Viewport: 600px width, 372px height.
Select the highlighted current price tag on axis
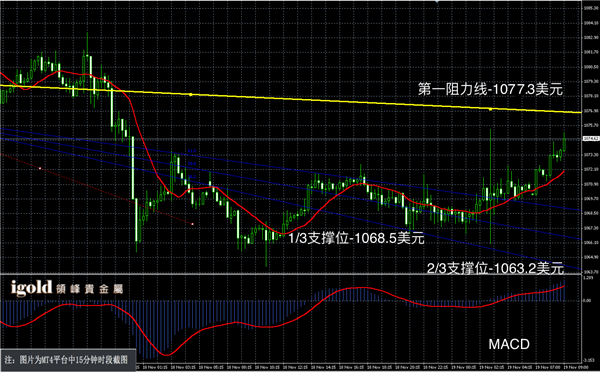[591, 139]
